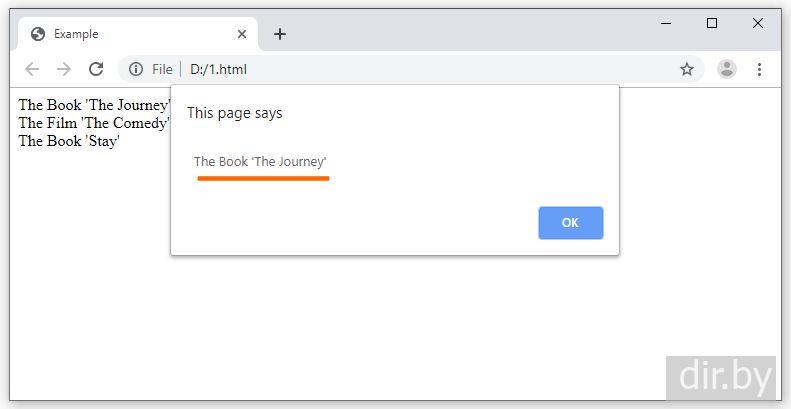791x409 pixels.
Task: Open the user profile avatar
Action: pos(727,69)
